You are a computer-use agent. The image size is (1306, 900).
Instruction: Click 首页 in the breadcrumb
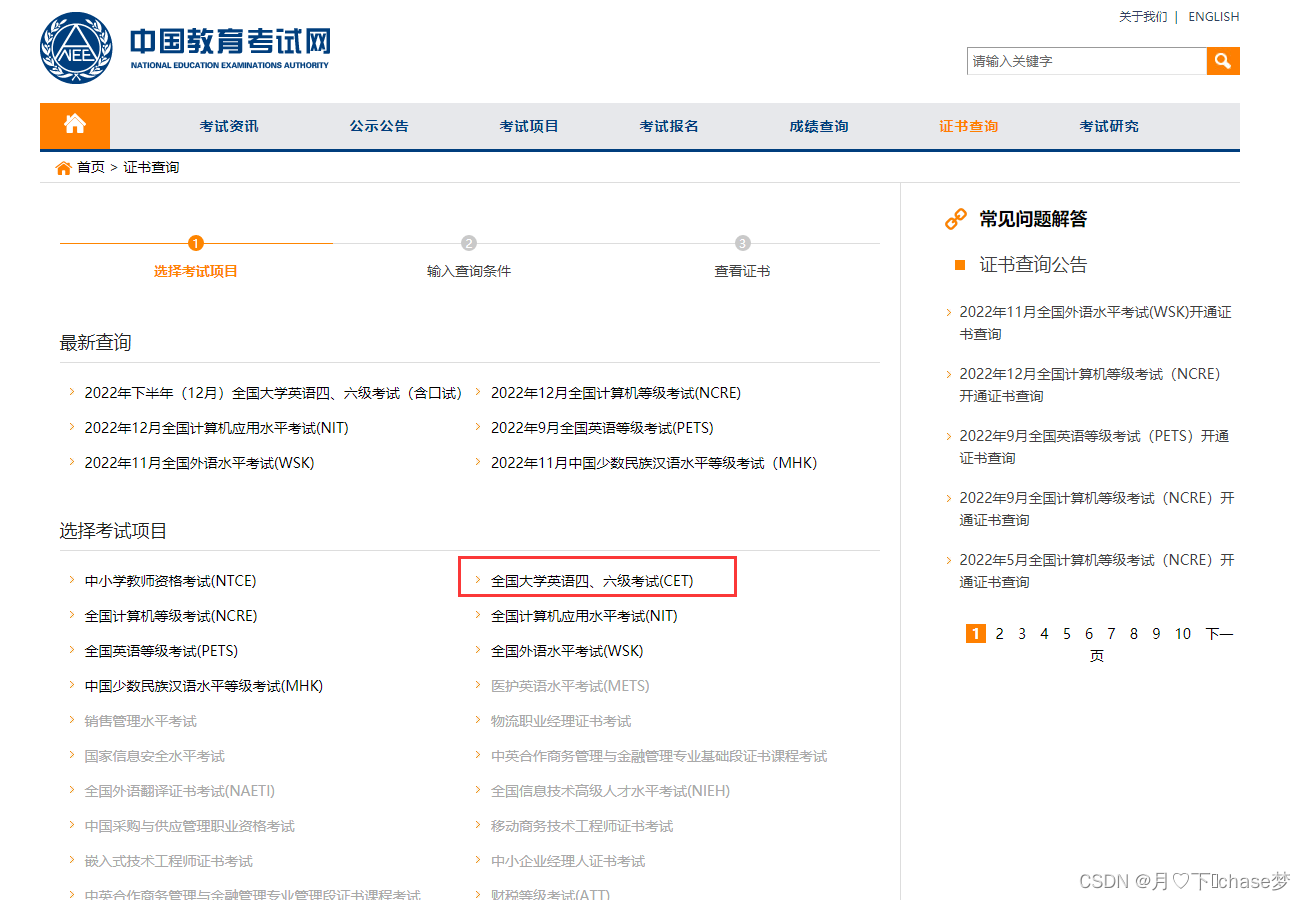point(91,167)
